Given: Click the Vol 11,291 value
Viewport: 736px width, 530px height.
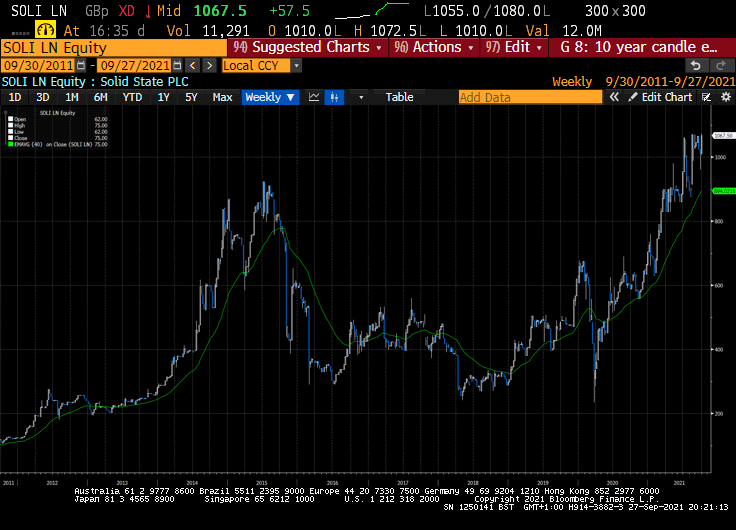Looking at the screenshot, I should pos(208,31).
